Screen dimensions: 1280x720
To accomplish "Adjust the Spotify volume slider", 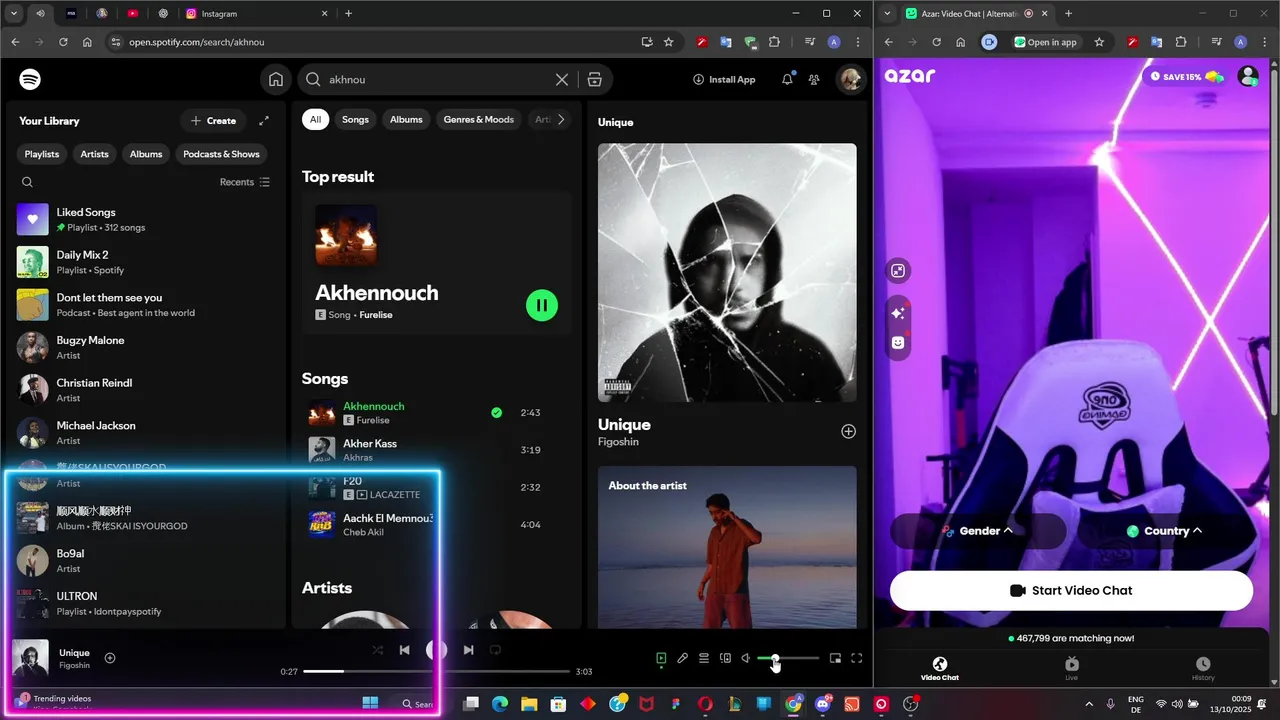I will tap(788, 658).
